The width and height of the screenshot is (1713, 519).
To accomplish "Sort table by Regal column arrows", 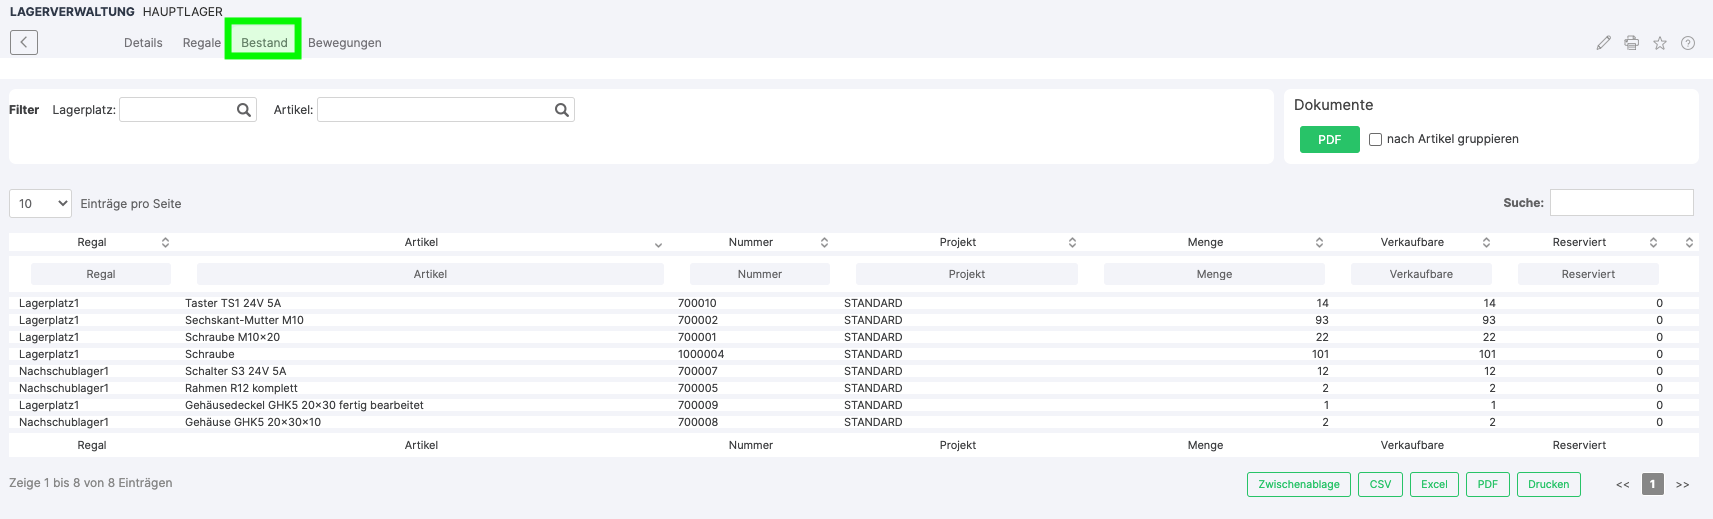I will pyautogui.click(x=165, y=242).
